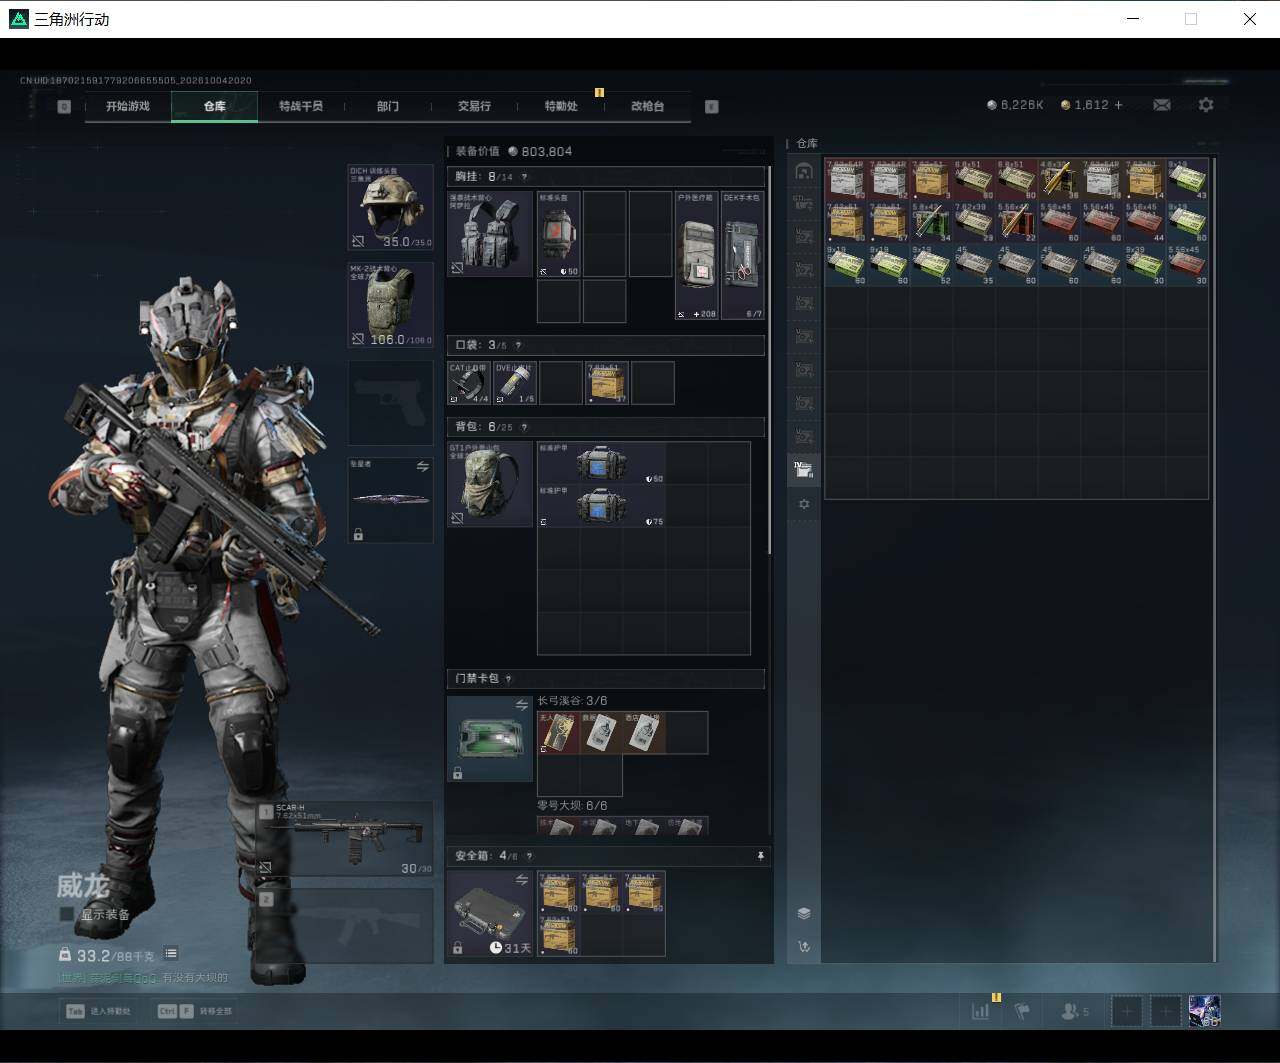The height and width of the screenshot is (1063, 1280).
Task: Expand weight details list icon beside 33.2
Action: pos(171,954)
